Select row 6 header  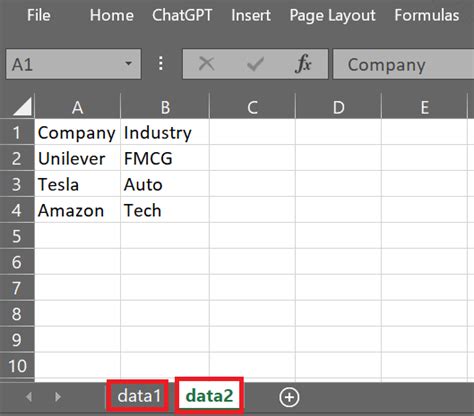pos(17,262)
